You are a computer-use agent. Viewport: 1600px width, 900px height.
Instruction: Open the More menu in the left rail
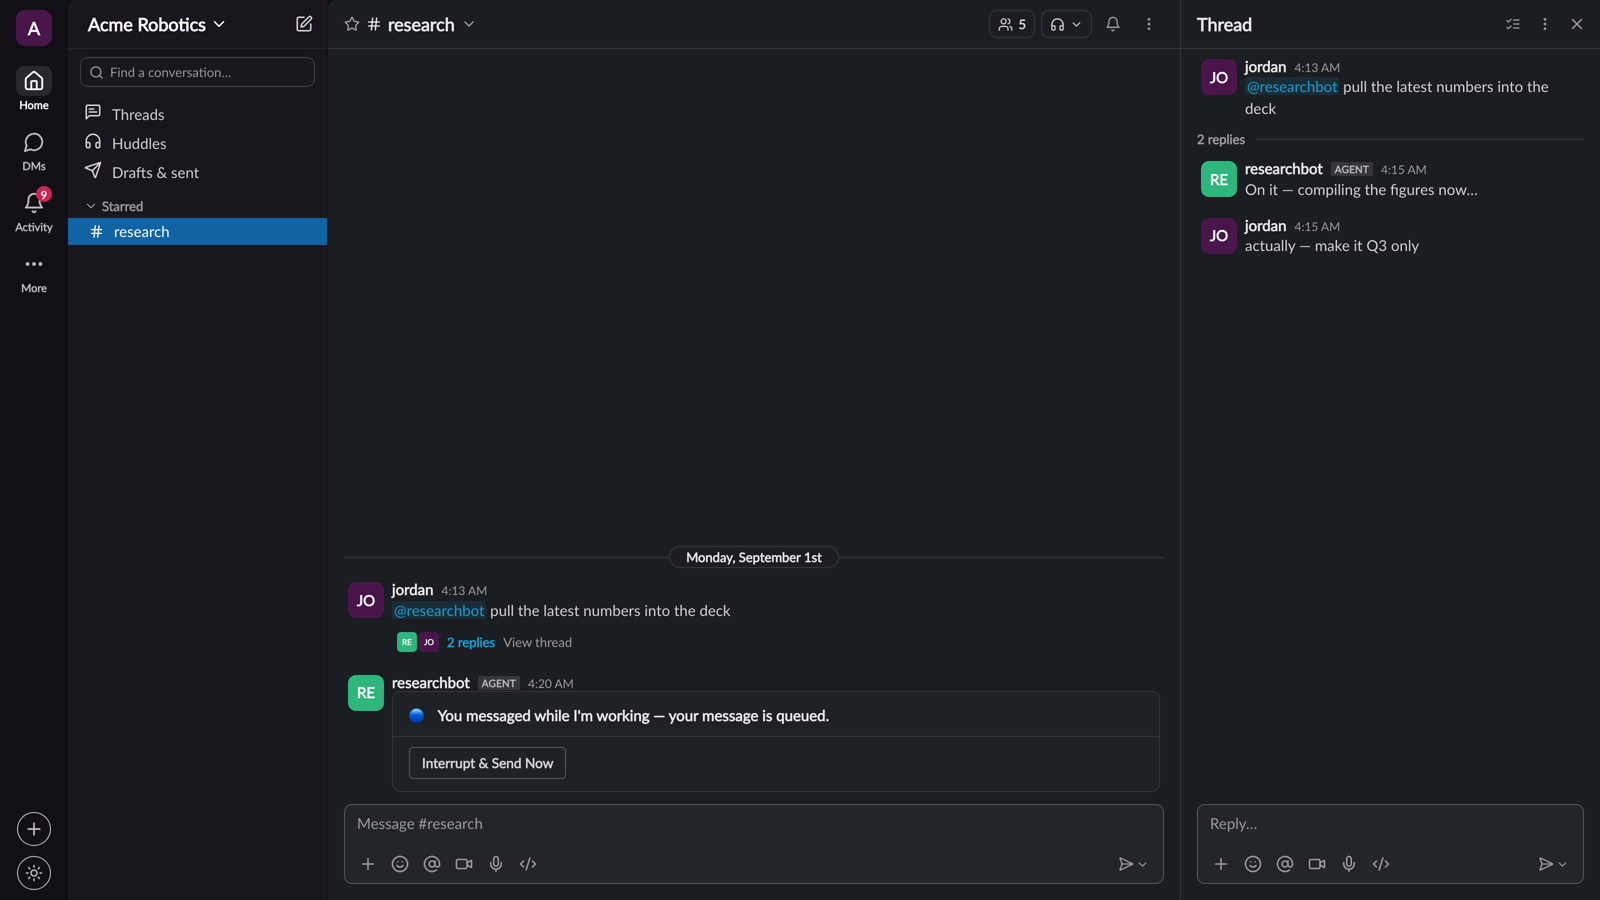click(34, 274)
